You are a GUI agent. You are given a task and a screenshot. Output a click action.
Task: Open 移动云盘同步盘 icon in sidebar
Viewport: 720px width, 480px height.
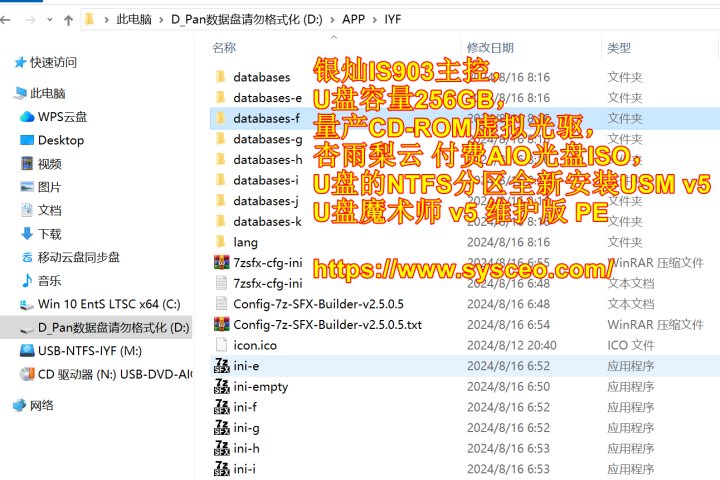coord(27,257)
